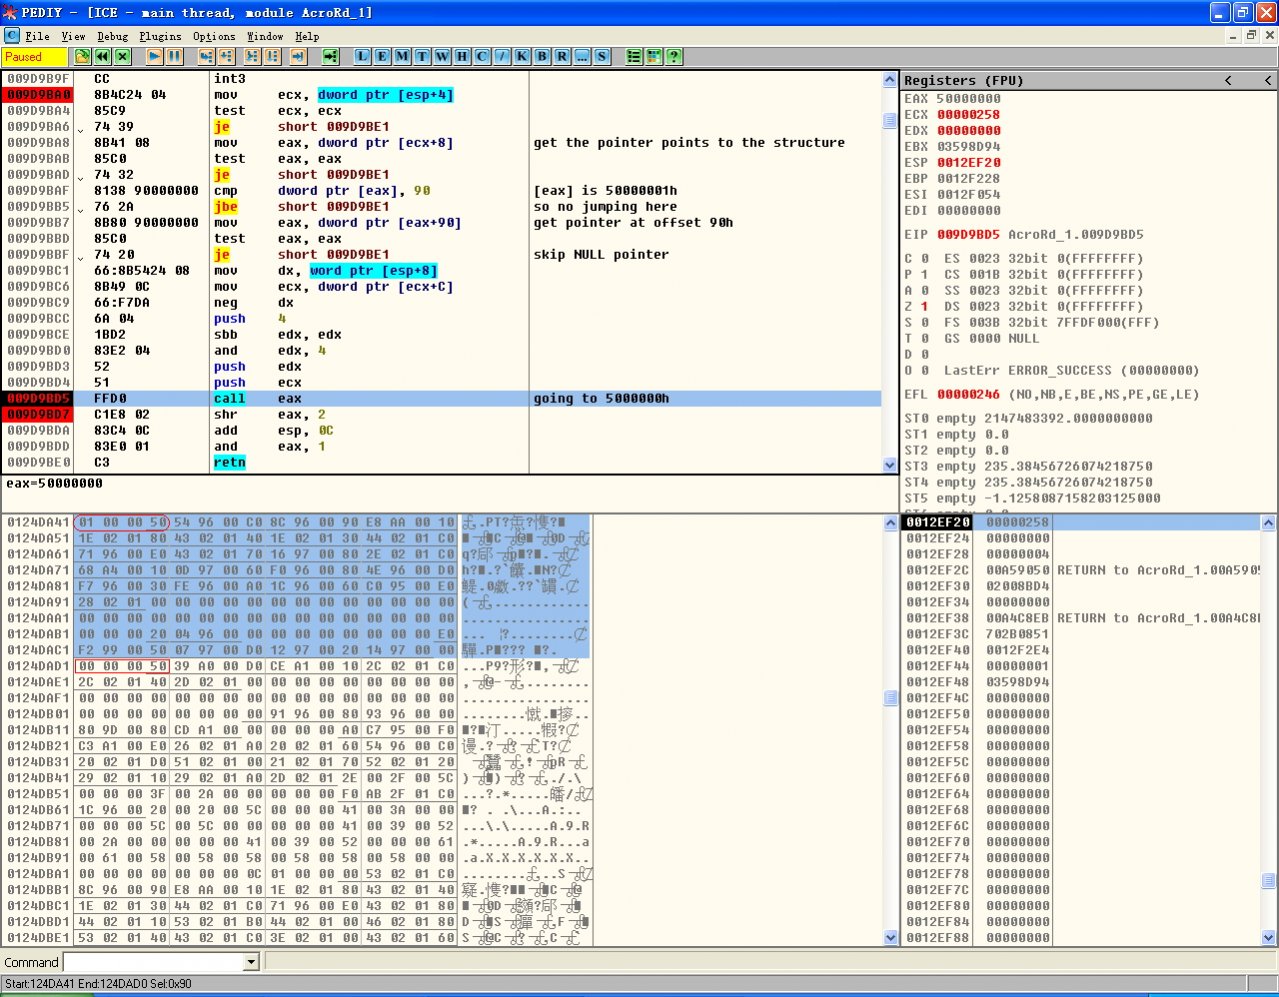
Task: Open Memory map with M button
Action: [402, 57]
